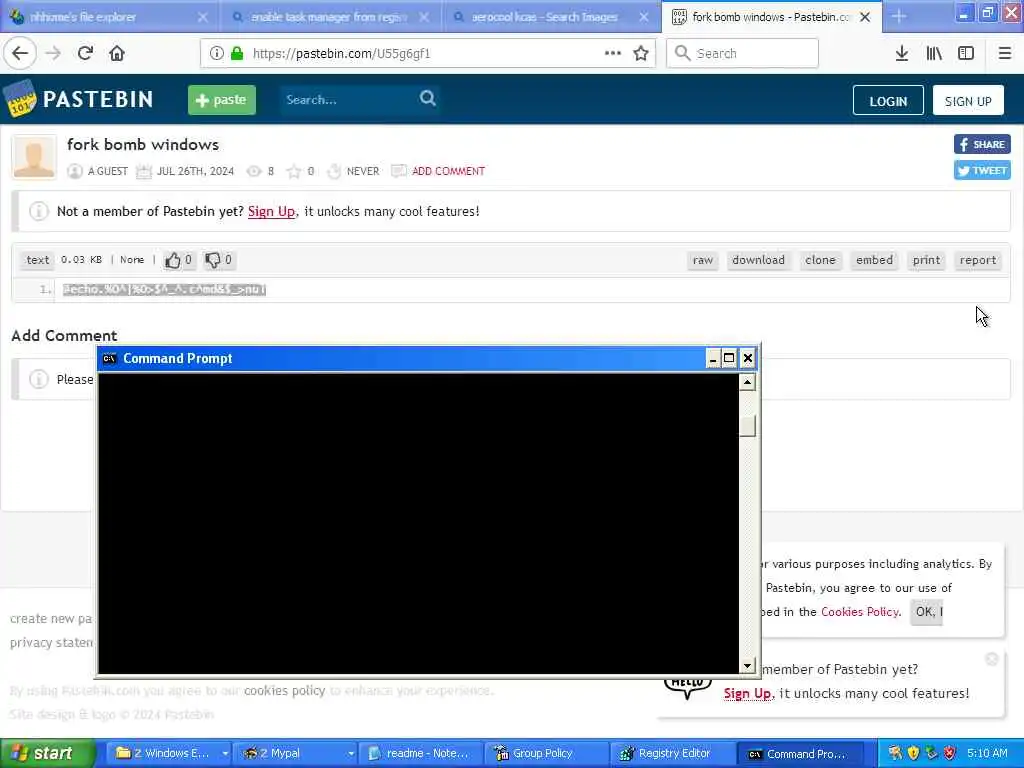
Task: Click Sign Up link in member notice
Action: (271, 212)
